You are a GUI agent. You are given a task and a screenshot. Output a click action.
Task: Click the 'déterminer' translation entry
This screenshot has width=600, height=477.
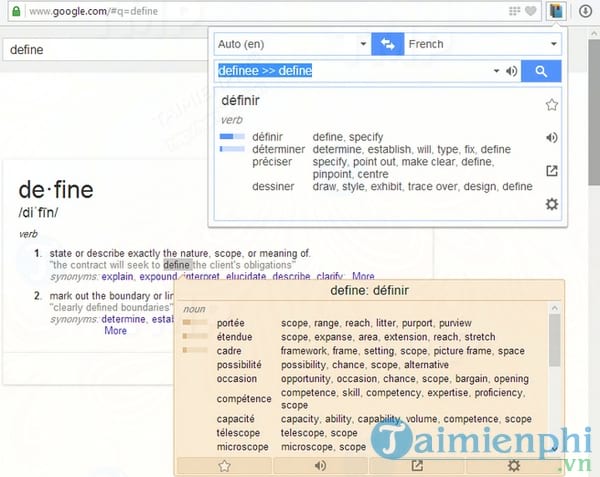pos(279,149)
